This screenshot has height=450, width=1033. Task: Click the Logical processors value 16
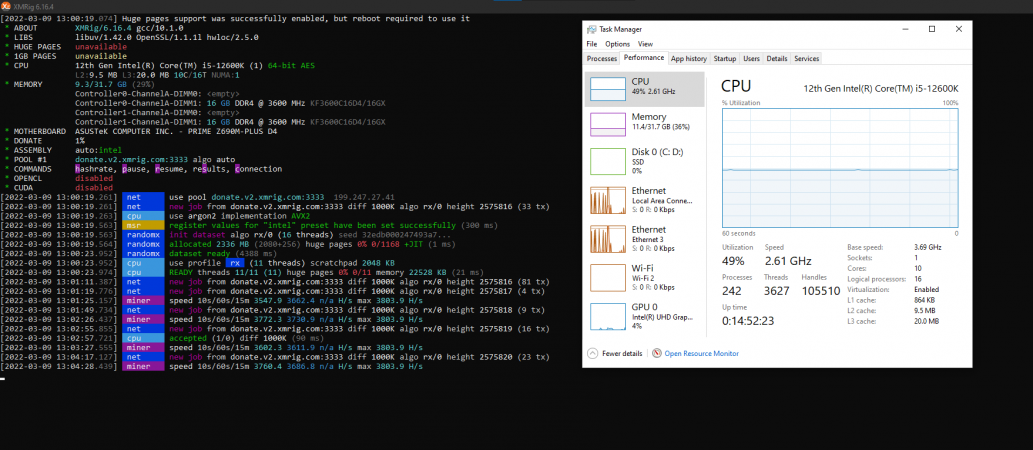tap(918, 279)
